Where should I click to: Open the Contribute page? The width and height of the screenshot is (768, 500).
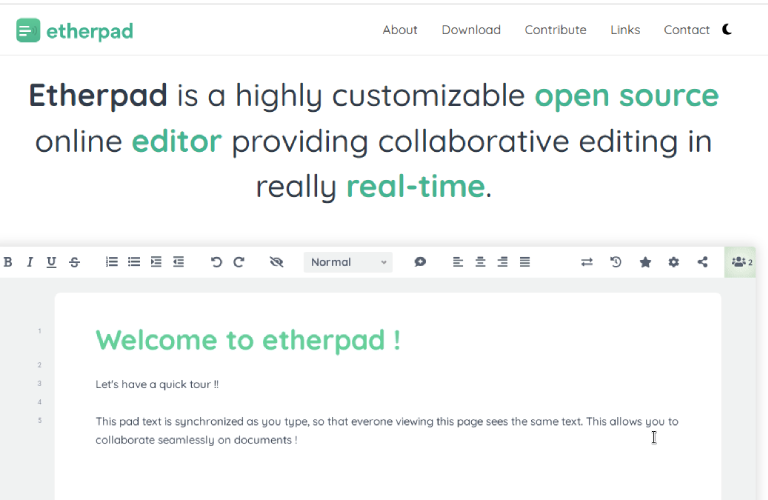click(x=555, y=30)
